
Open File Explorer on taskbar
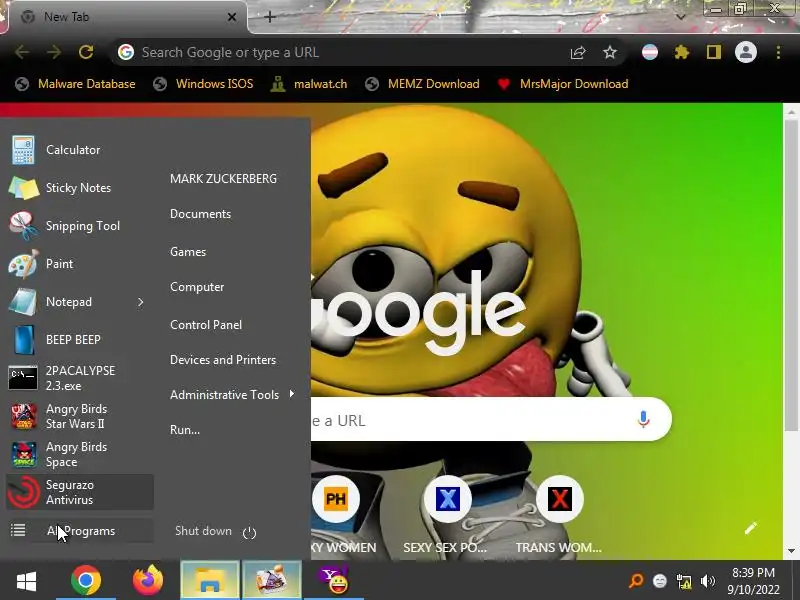[210, 581]
